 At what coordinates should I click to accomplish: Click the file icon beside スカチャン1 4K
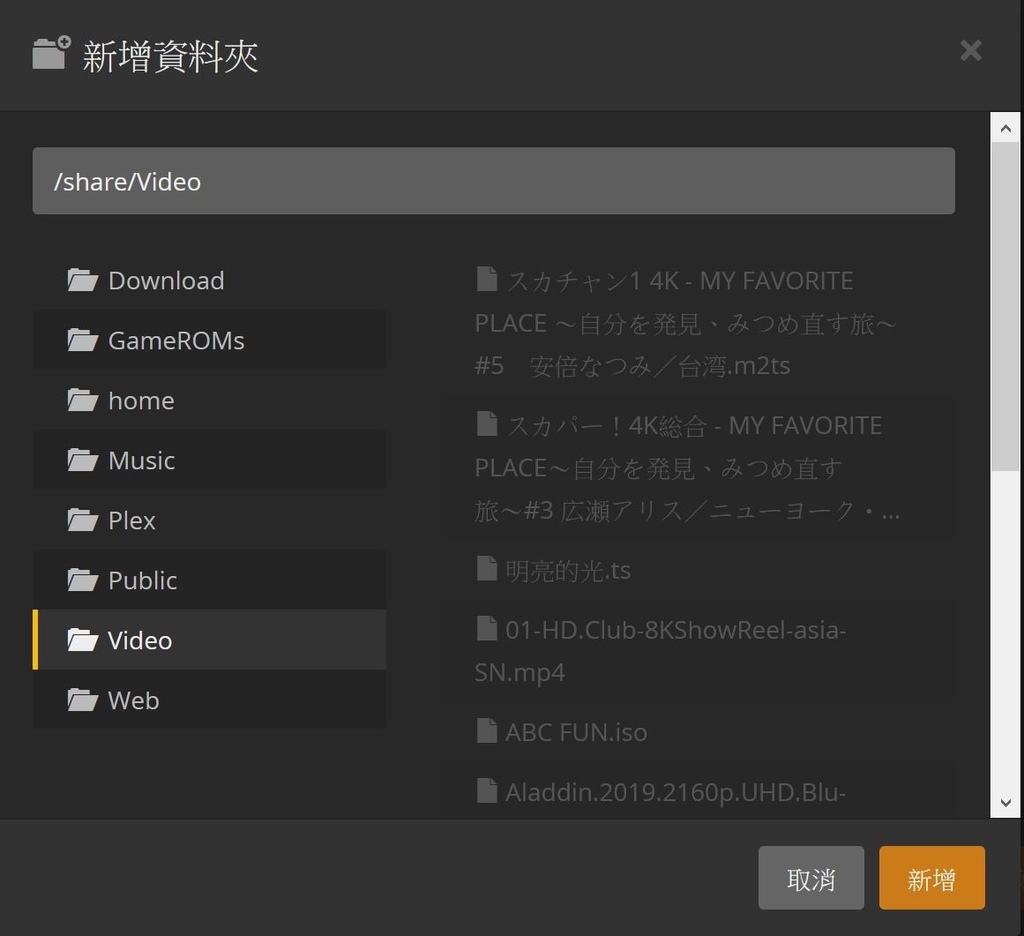[x=487, y=279]
